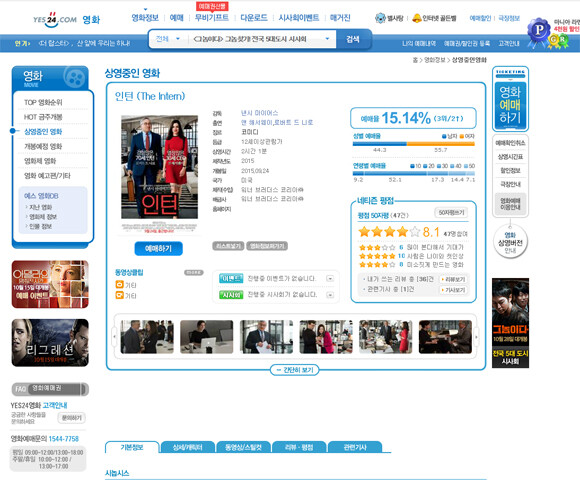Open the 그놈이다 시사회 banner
580x486 pixels.
tap(510, 323)
